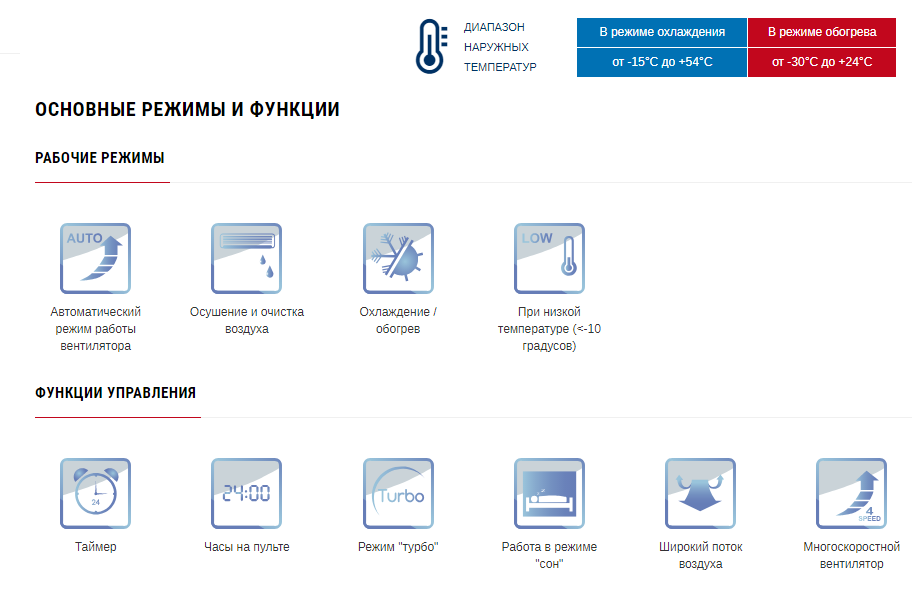Click the 4 SPEED multi-speed fan icon
912x590 pixels.
pyautogui.click(x=851, y=493)
